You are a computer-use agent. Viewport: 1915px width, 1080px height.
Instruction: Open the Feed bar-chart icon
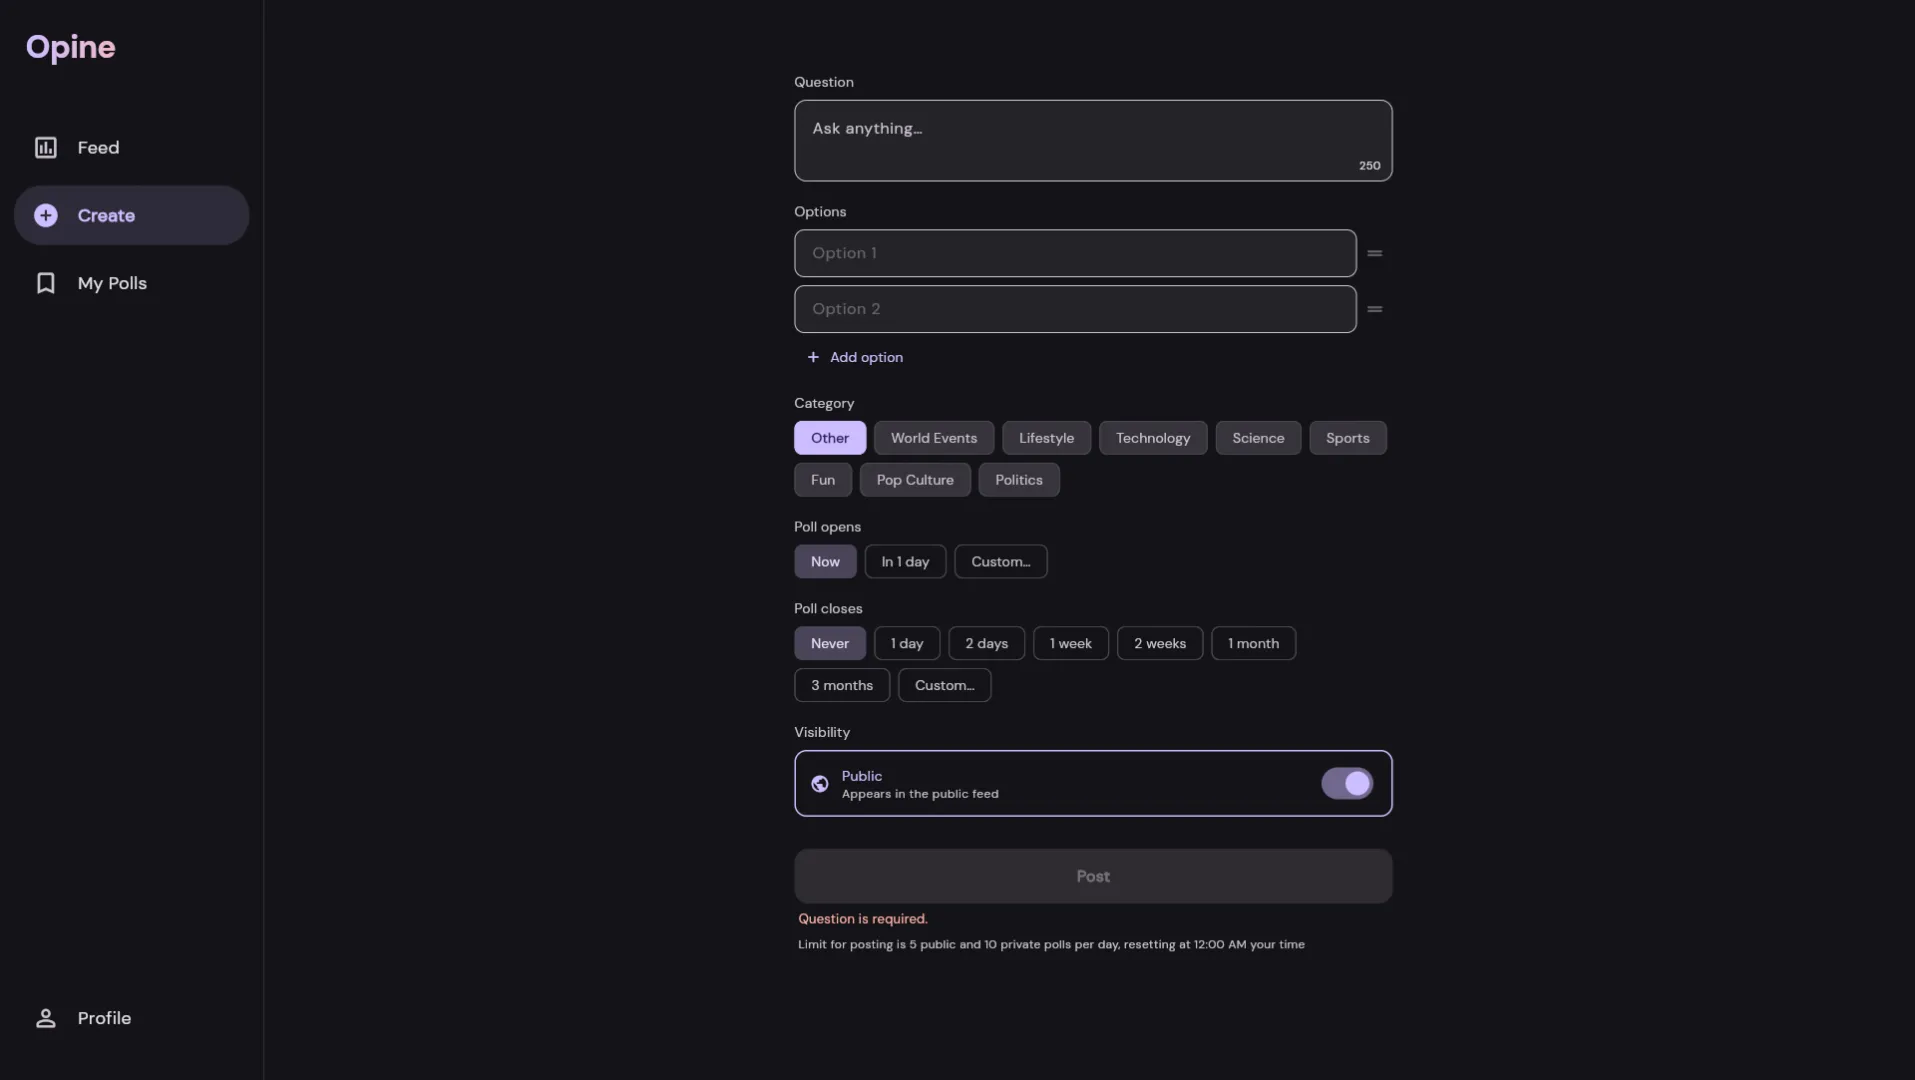(x=46, y=148)
